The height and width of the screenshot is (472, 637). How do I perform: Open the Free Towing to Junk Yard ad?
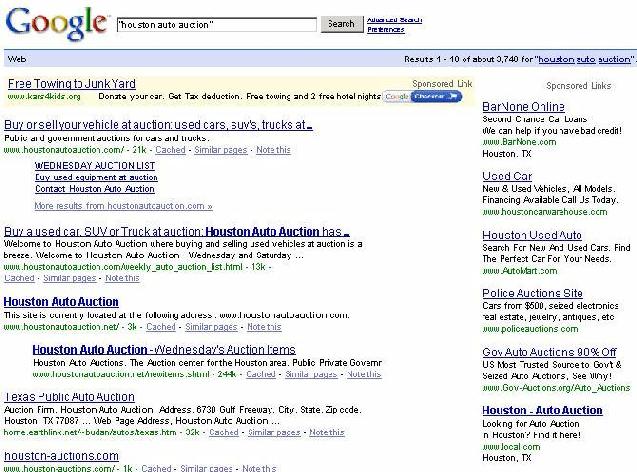pos(72,84)
